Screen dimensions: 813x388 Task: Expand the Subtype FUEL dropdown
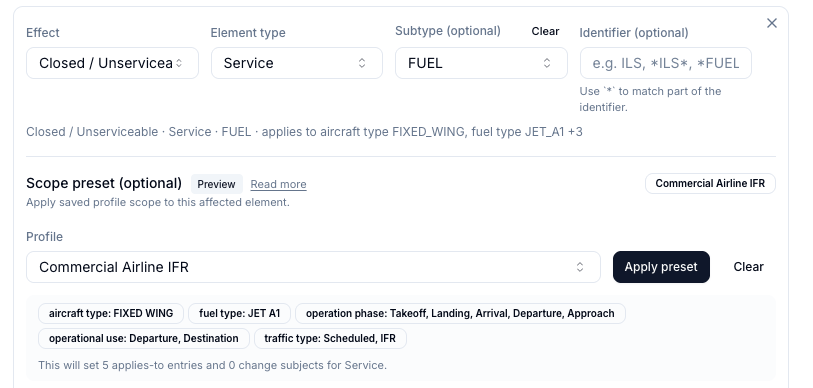(481, 63)
